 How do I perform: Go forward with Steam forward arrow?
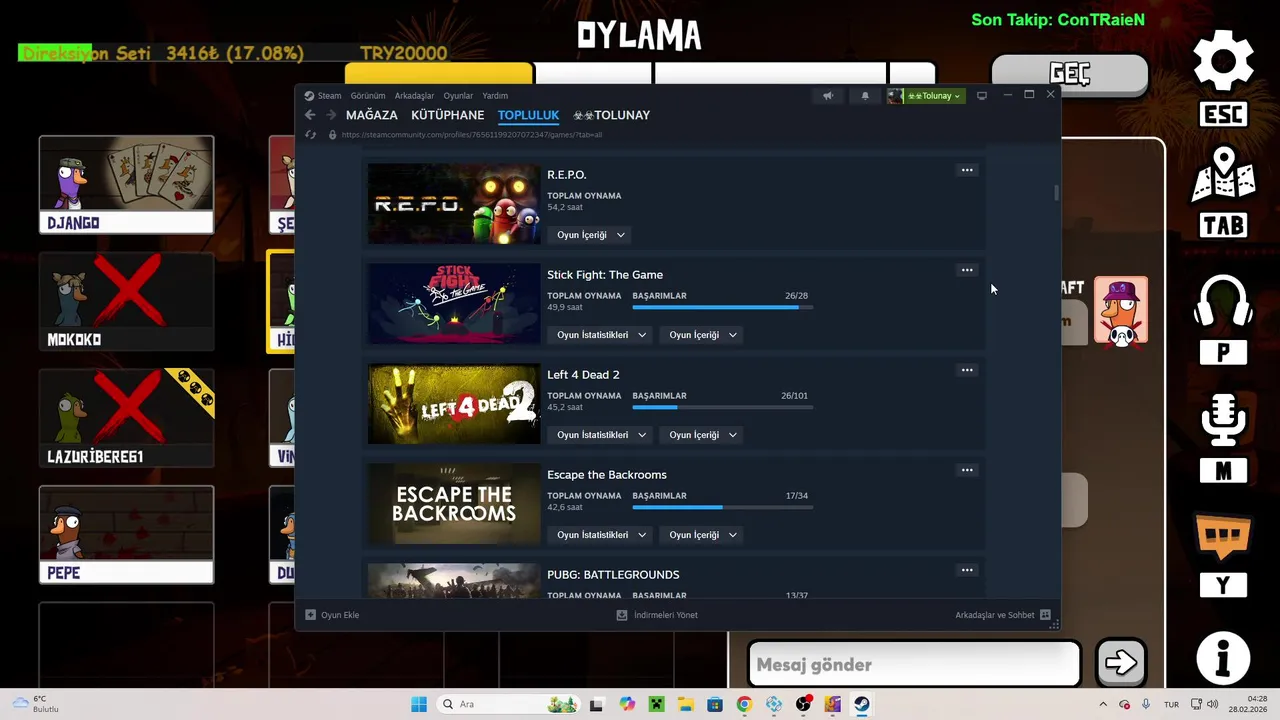331,115
